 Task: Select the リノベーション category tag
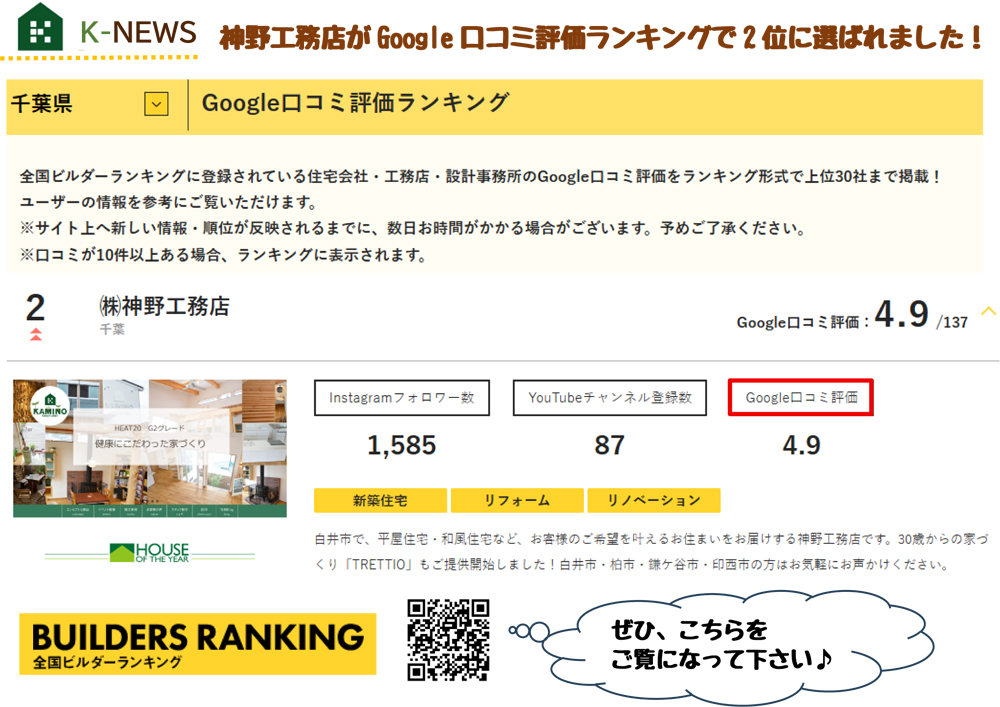[x=654, y=500]
